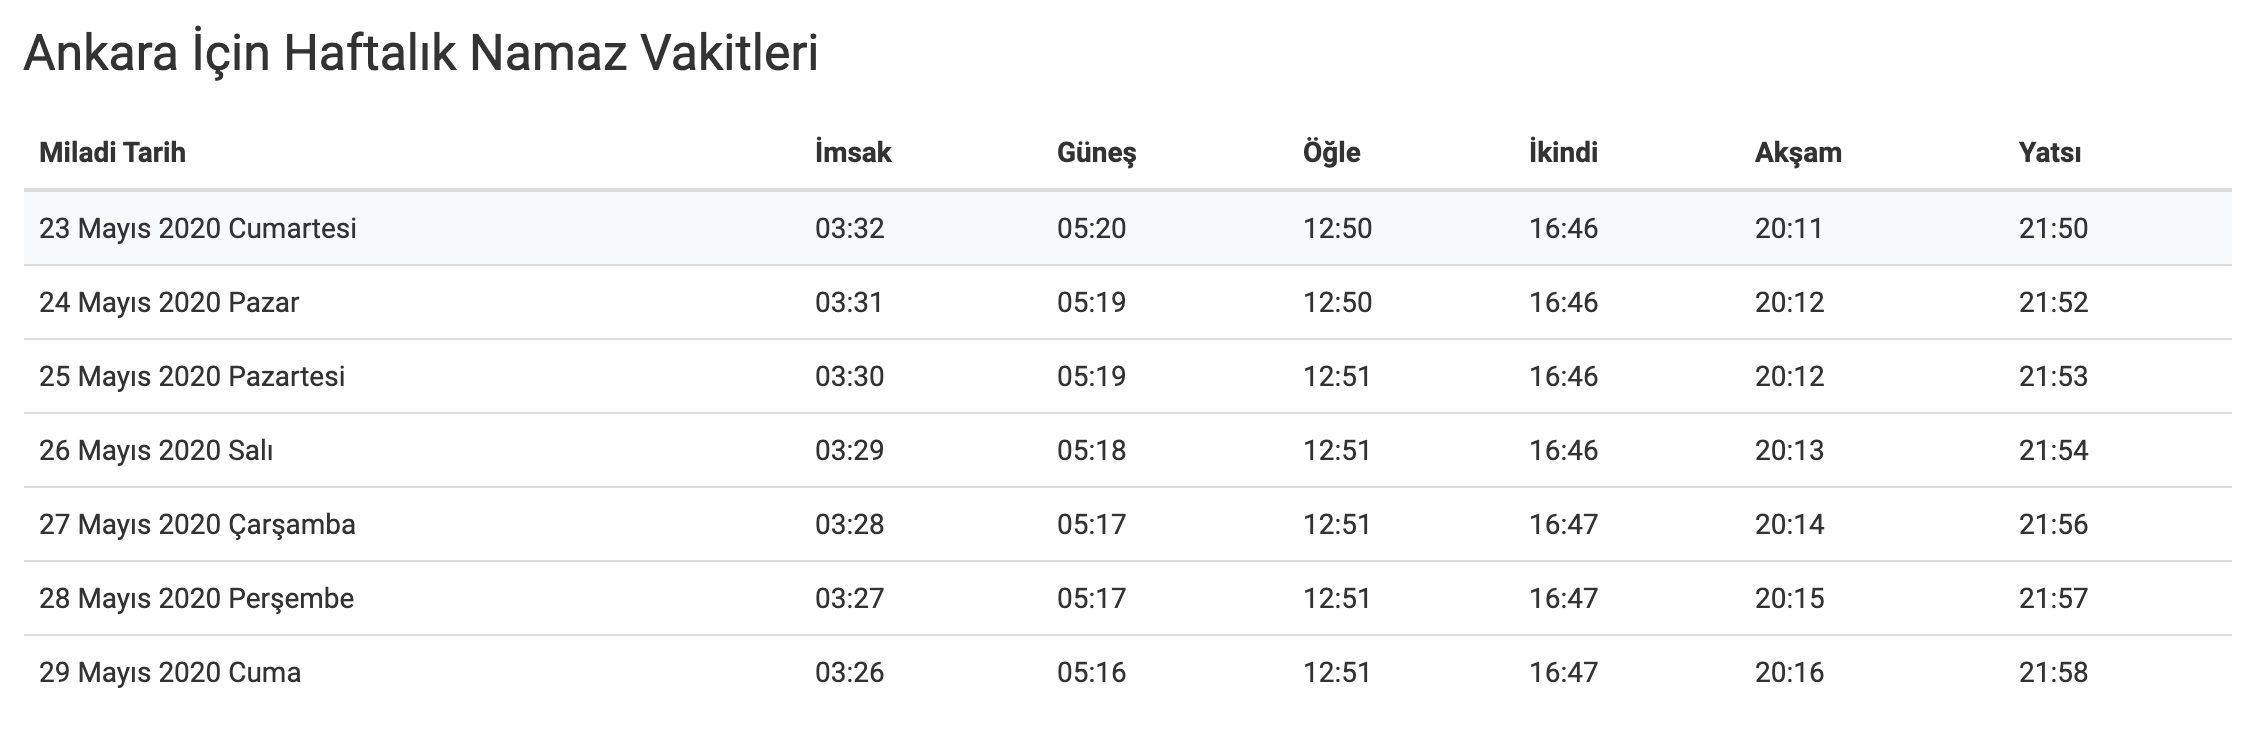Select the 24 Mayıs 2020 Pazar date
The height and width of the screenshot is (744, 2252).
(169, 303)
